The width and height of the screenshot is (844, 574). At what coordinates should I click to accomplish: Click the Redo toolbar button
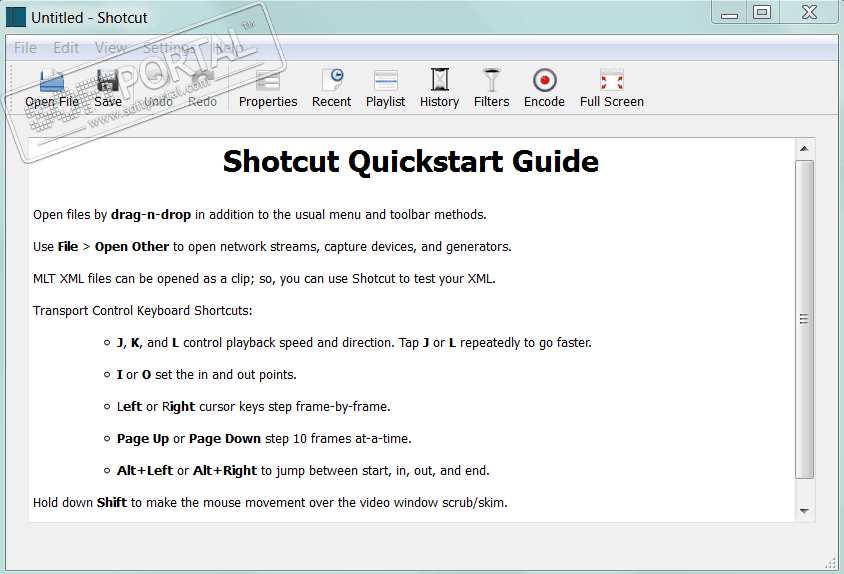coord(202,89)
